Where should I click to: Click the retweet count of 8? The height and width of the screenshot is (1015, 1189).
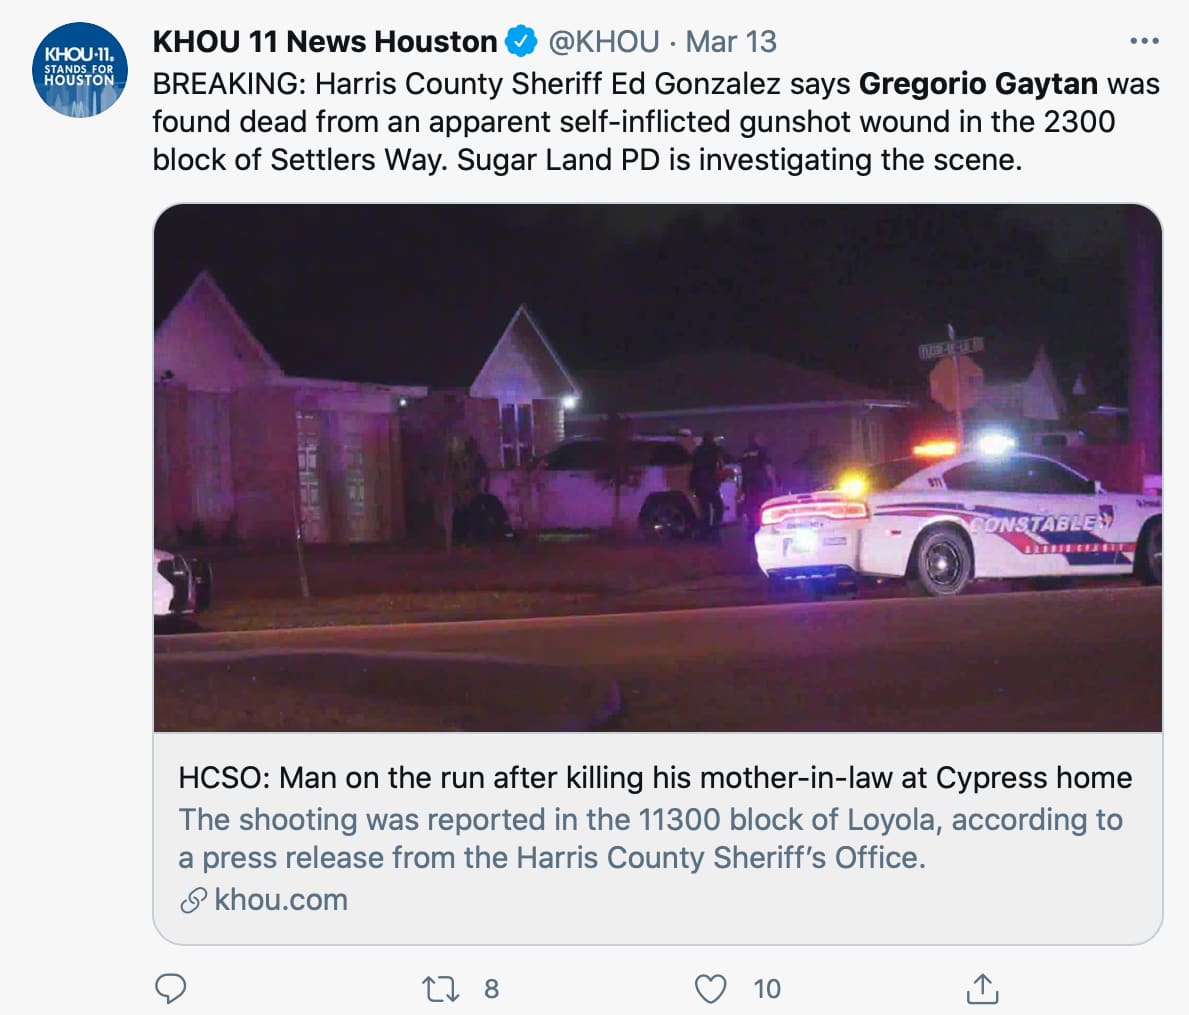click(x=491, y=989)
